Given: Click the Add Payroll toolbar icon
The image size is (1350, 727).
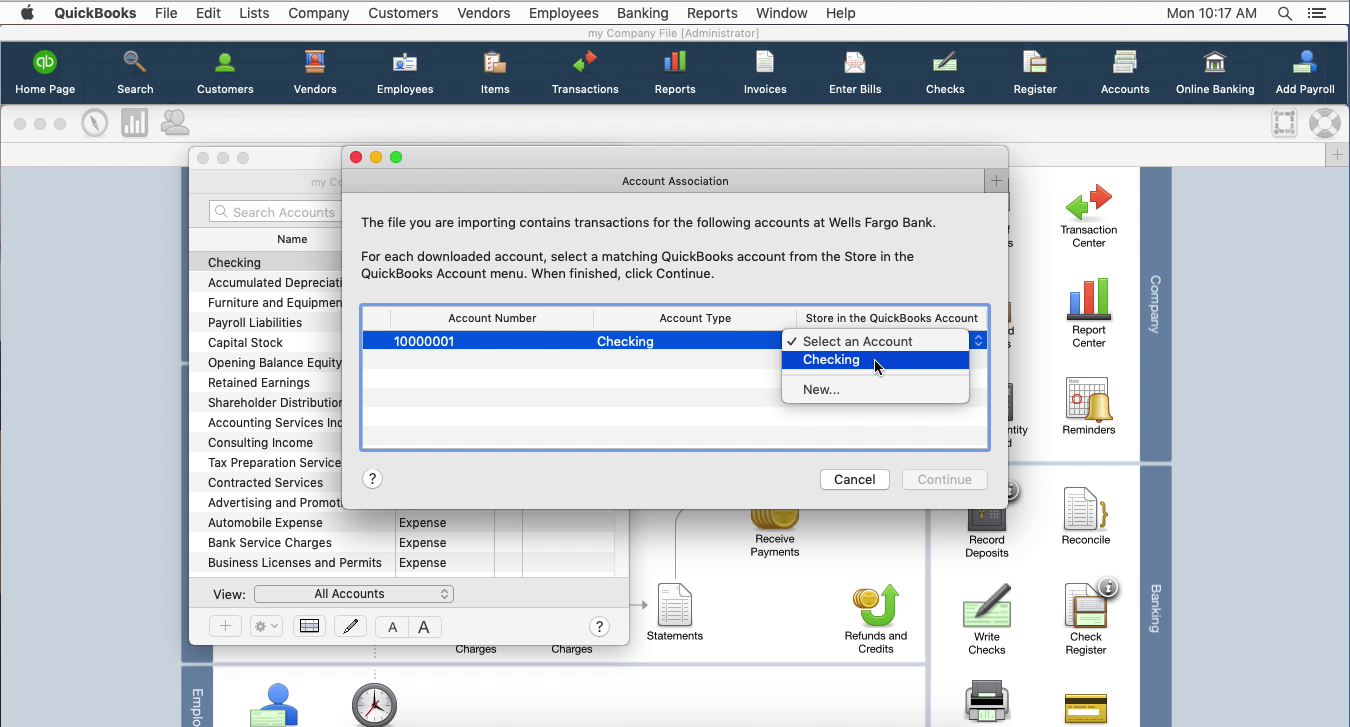Looking at the screenshot, I should pos(1305,73).
